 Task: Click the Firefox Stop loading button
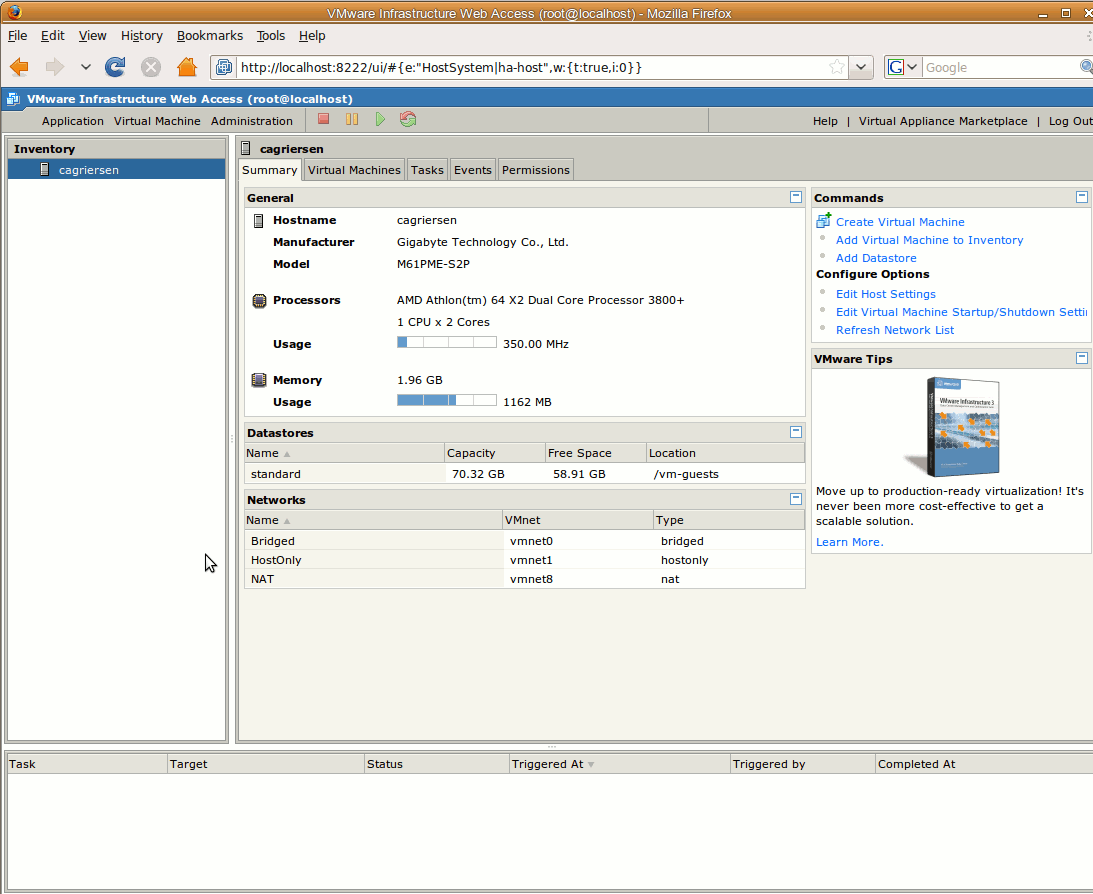tap(151, 68)
